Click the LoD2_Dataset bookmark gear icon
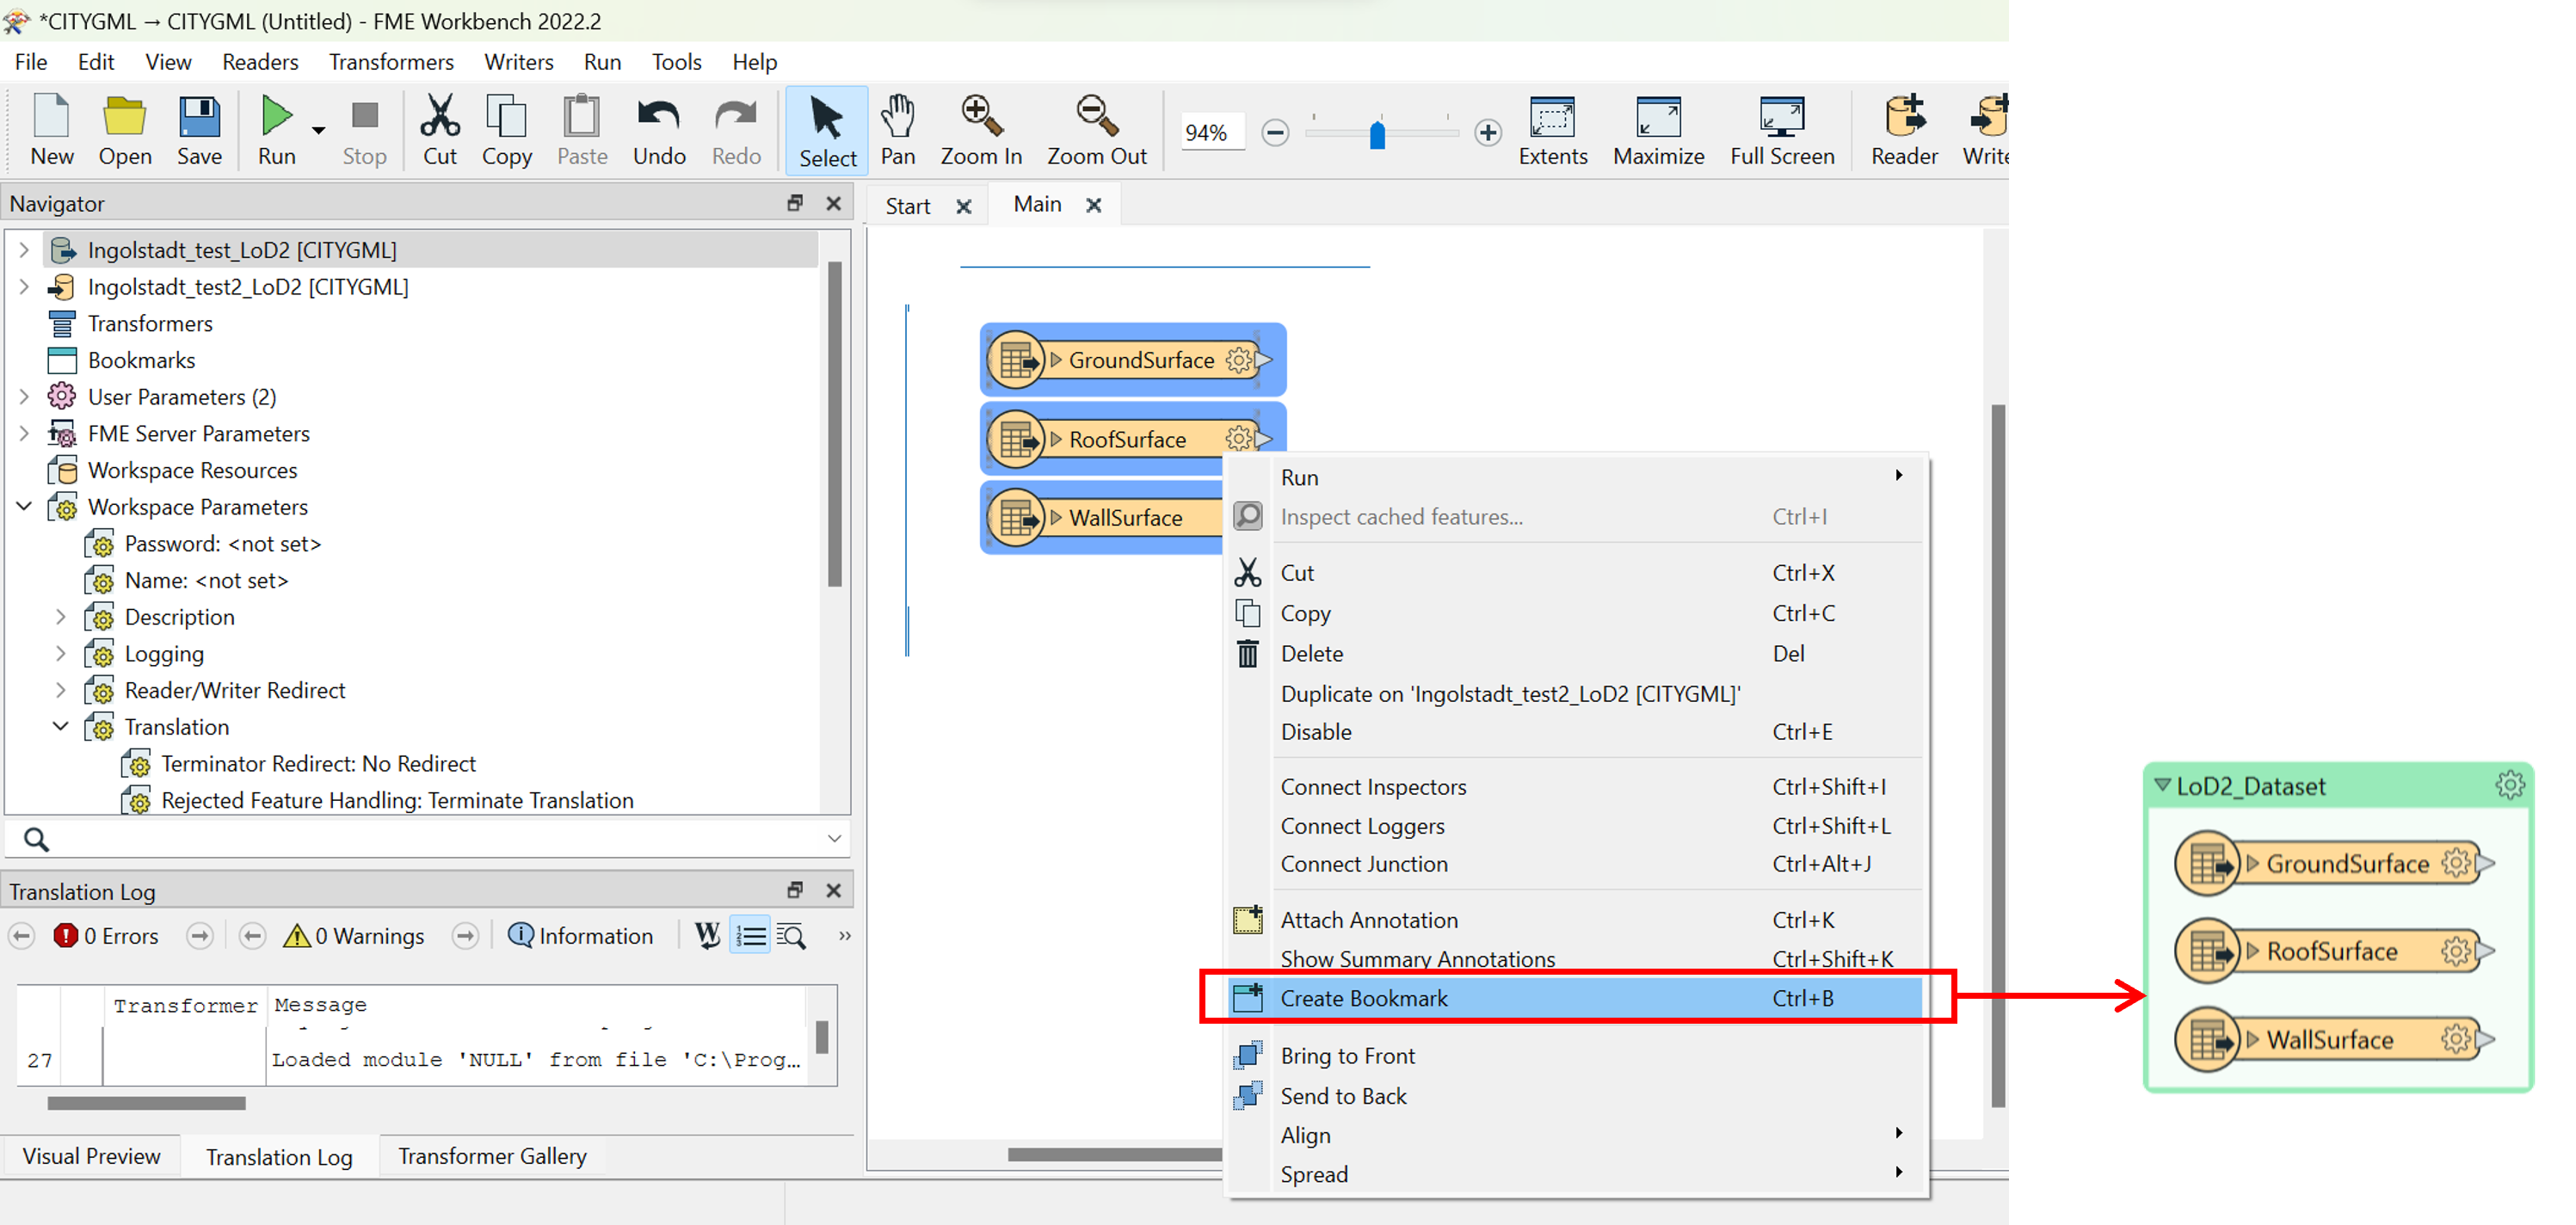Image resolution: width=2576 pixels, height=1225 pixels. [x=2509, y=785]
